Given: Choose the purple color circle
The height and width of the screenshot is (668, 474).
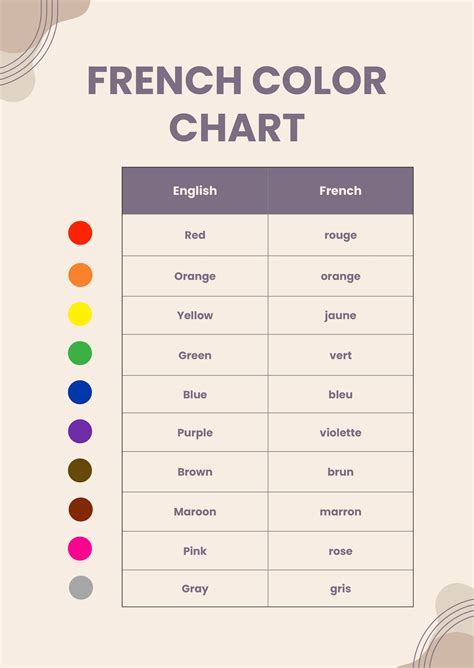Looking at the screenshot, I should 80,431.
